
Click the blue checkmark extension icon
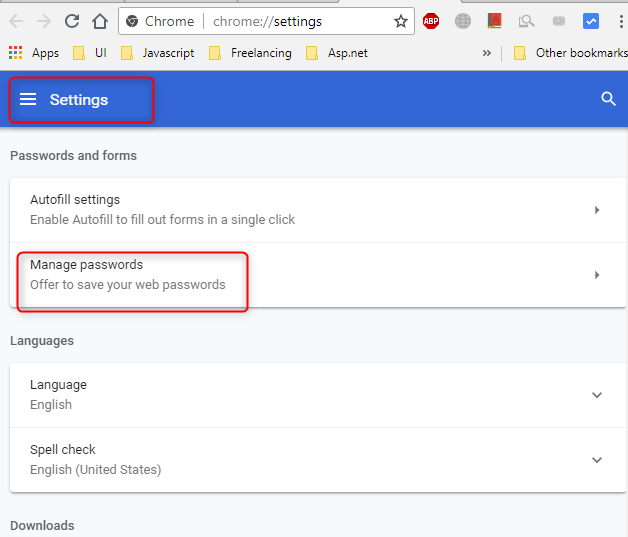(x=591, y=21)
